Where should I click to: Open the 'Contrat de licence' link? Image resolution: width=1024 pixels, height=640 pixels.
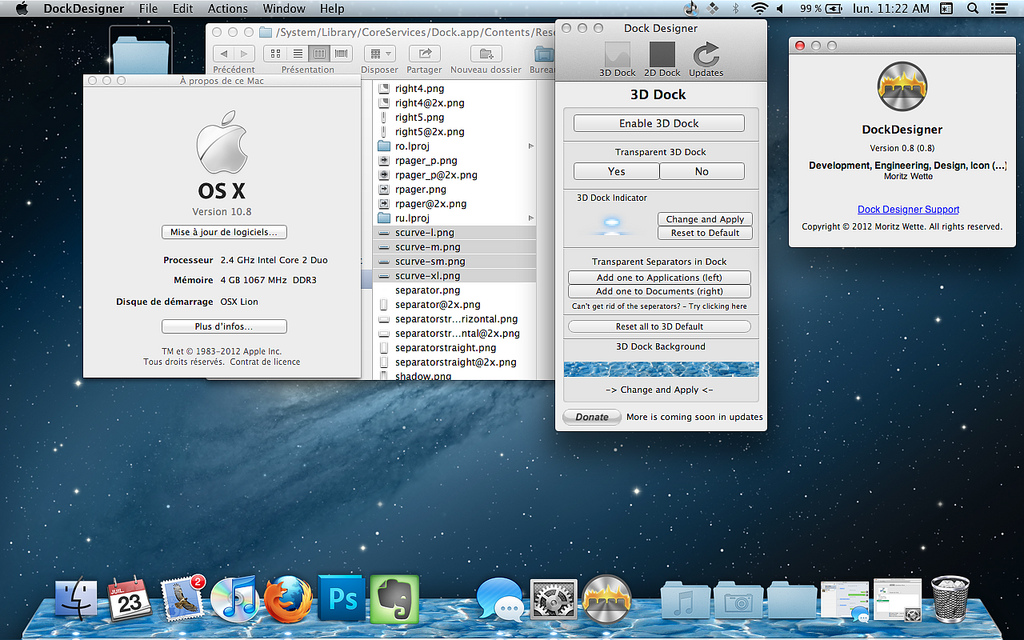(x=264, y=362)
